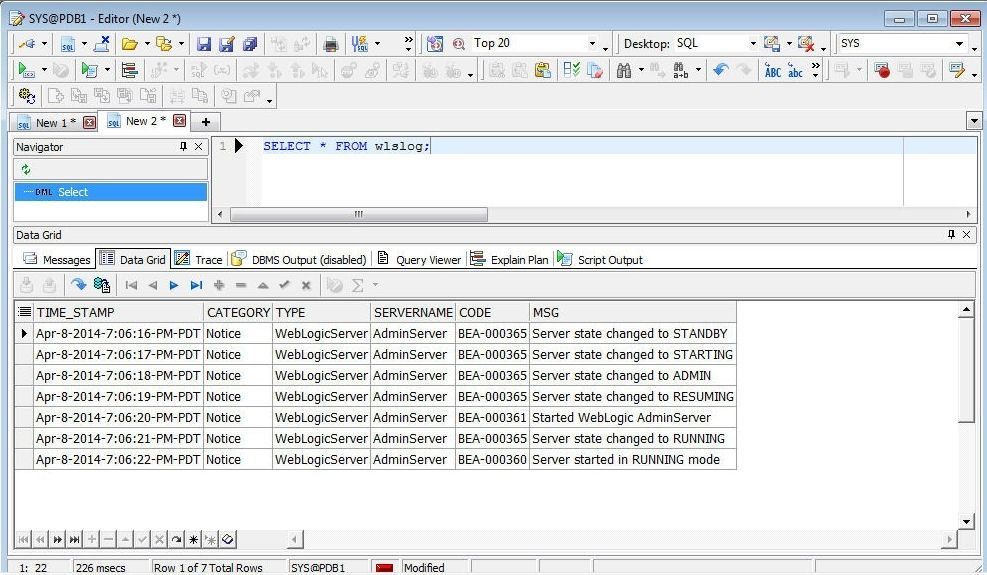Screen dimensions: 987x575
Task: Click the save all files icon
Action: [250, 44]
